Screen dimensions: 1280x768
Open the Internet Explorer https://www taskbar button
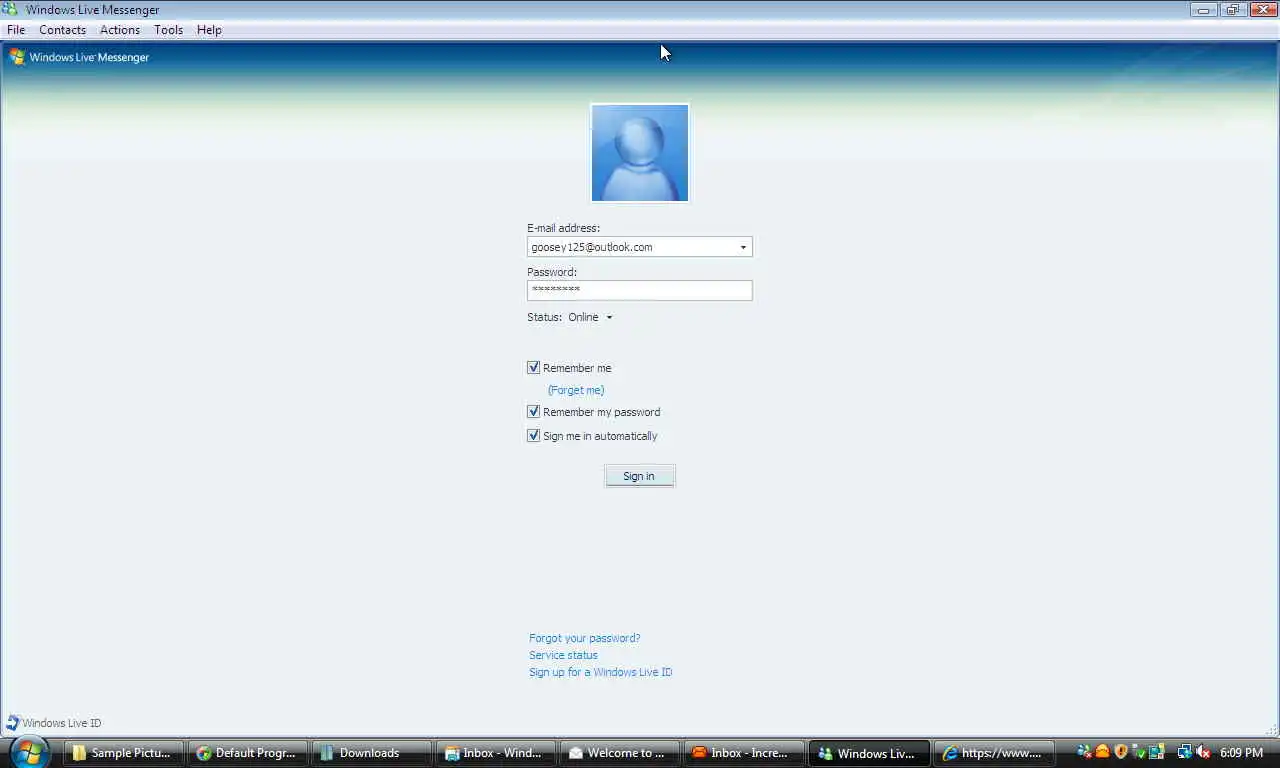pos(994,753)
